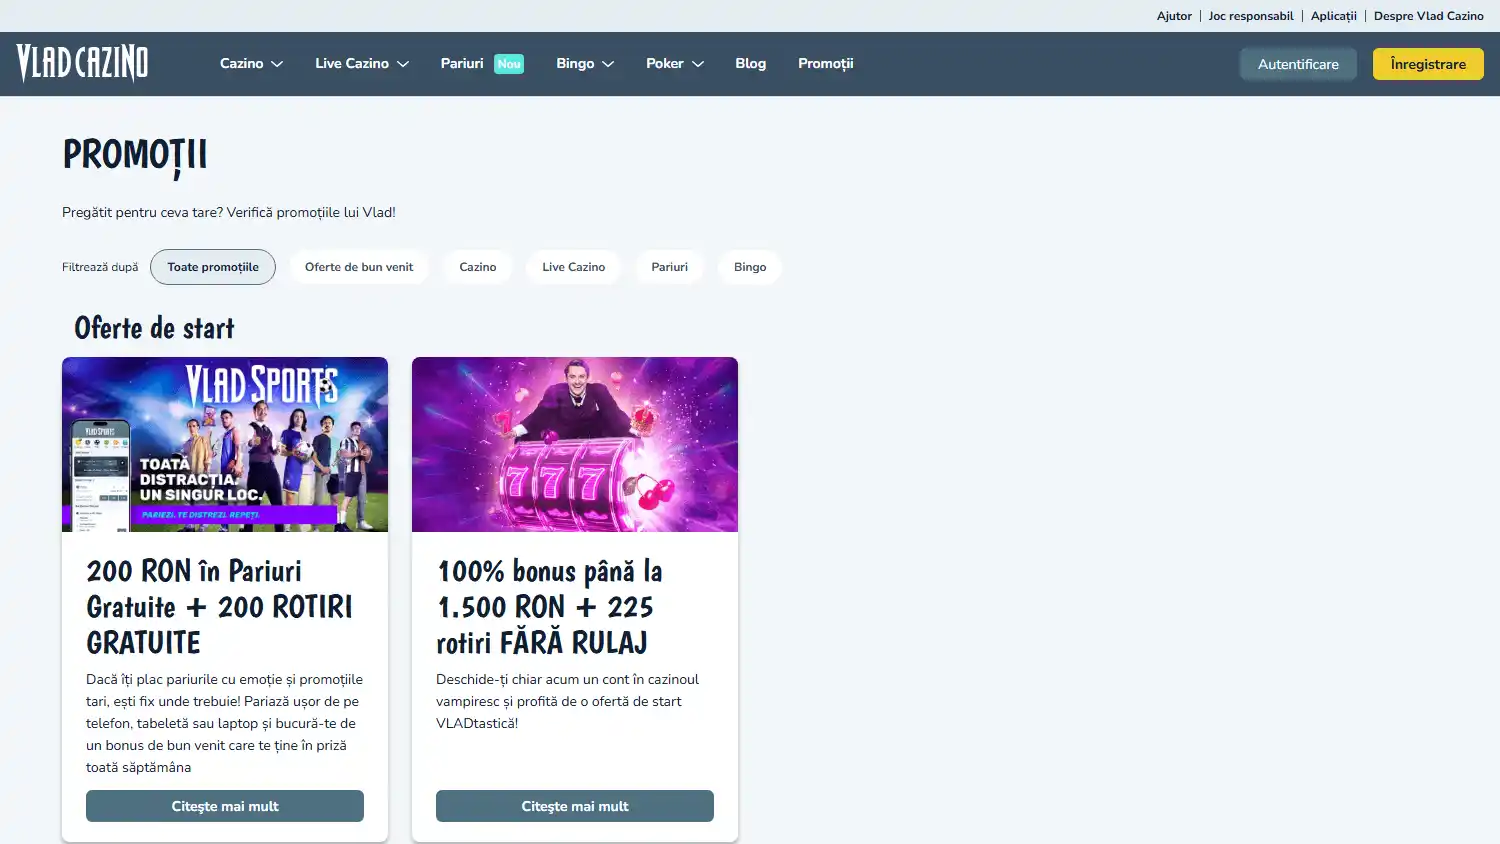The height and width of the screenshot is (844, 1500).
Task: Click the Filtrează după label
Action: (x=100, y=267)
